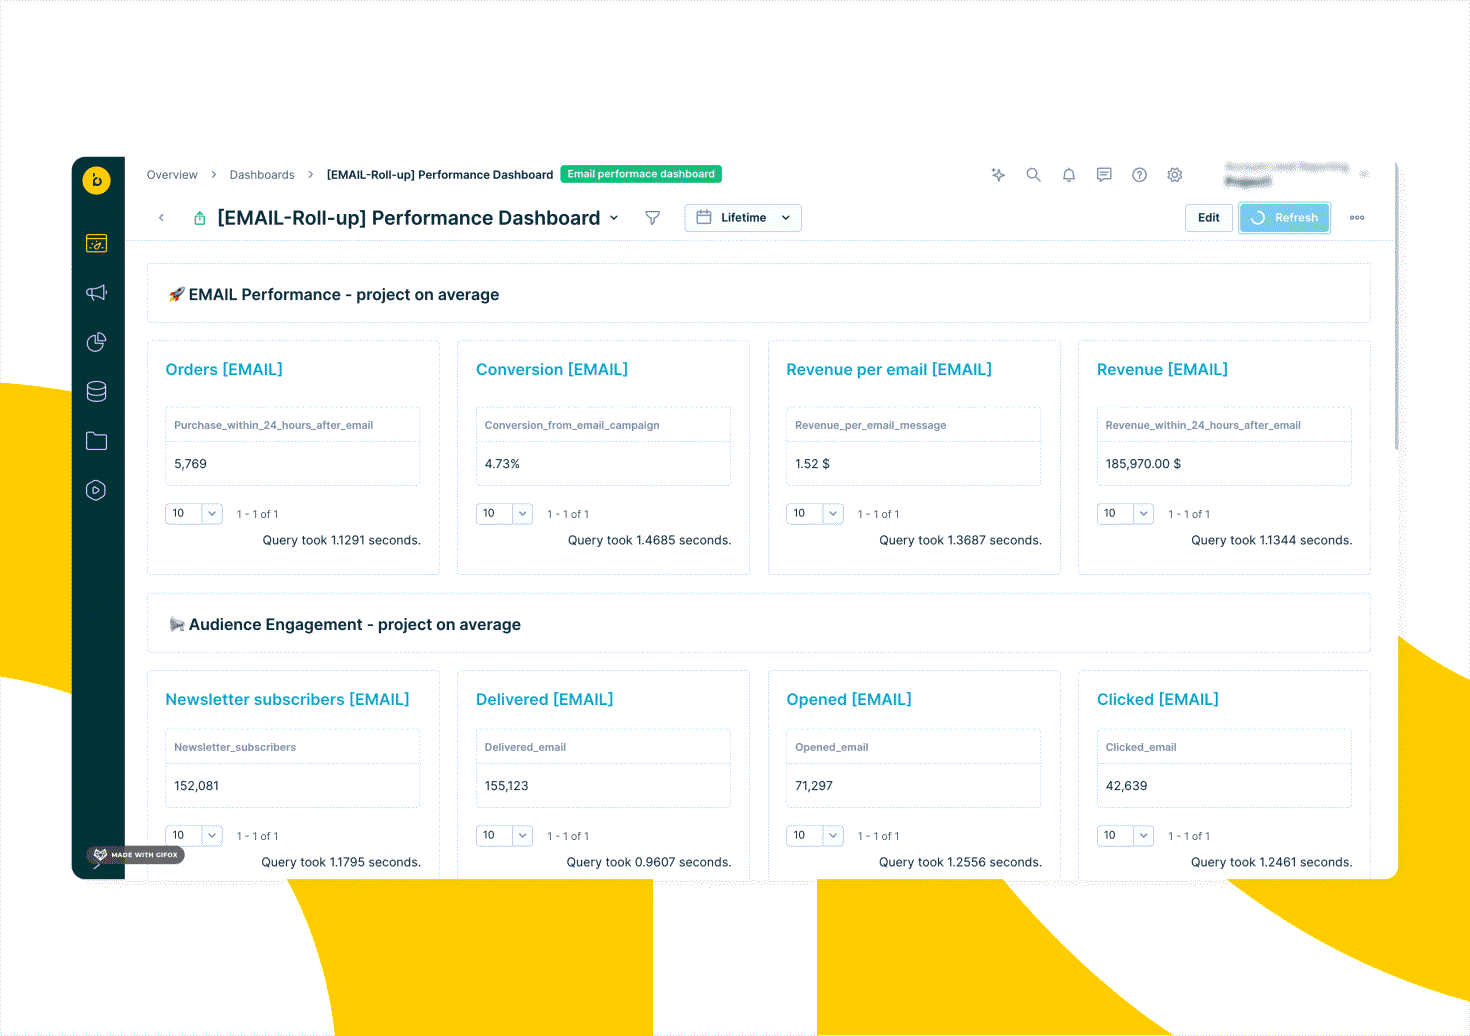Open the three-dot more options menu

[x=1357, y=218]
